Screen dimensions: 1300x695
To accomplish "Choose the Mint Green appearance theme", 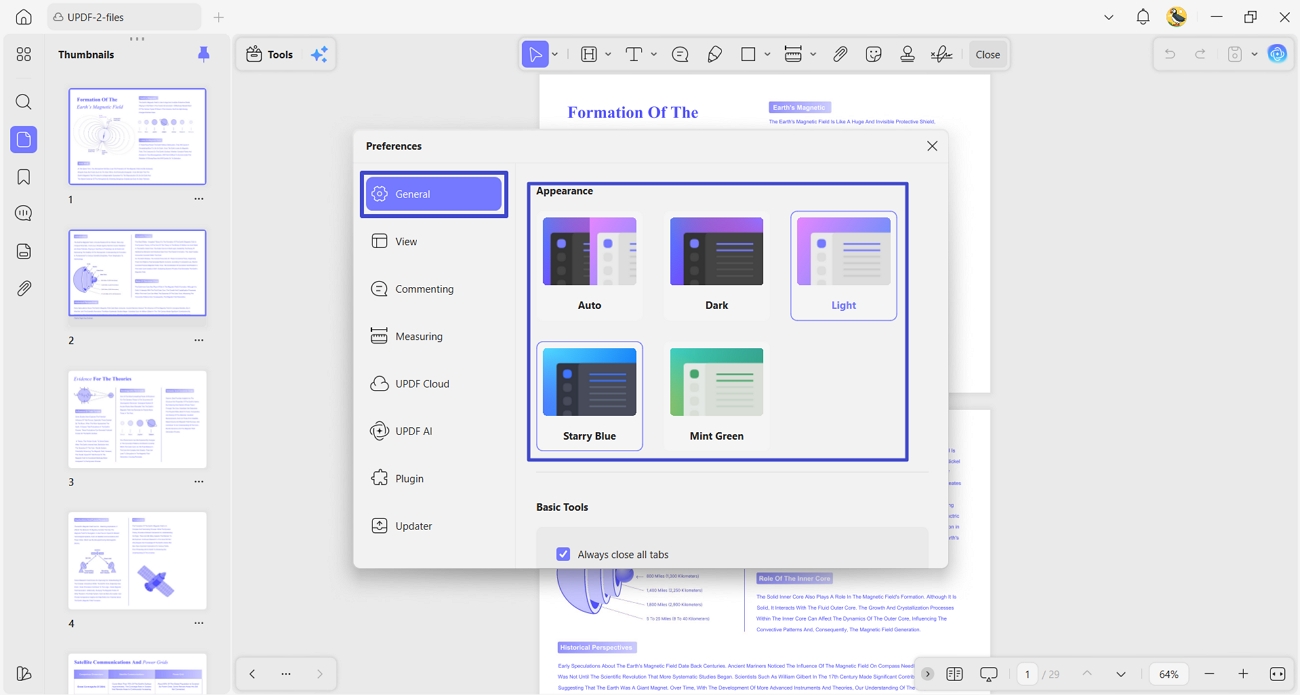I will (x=716, y=396).
